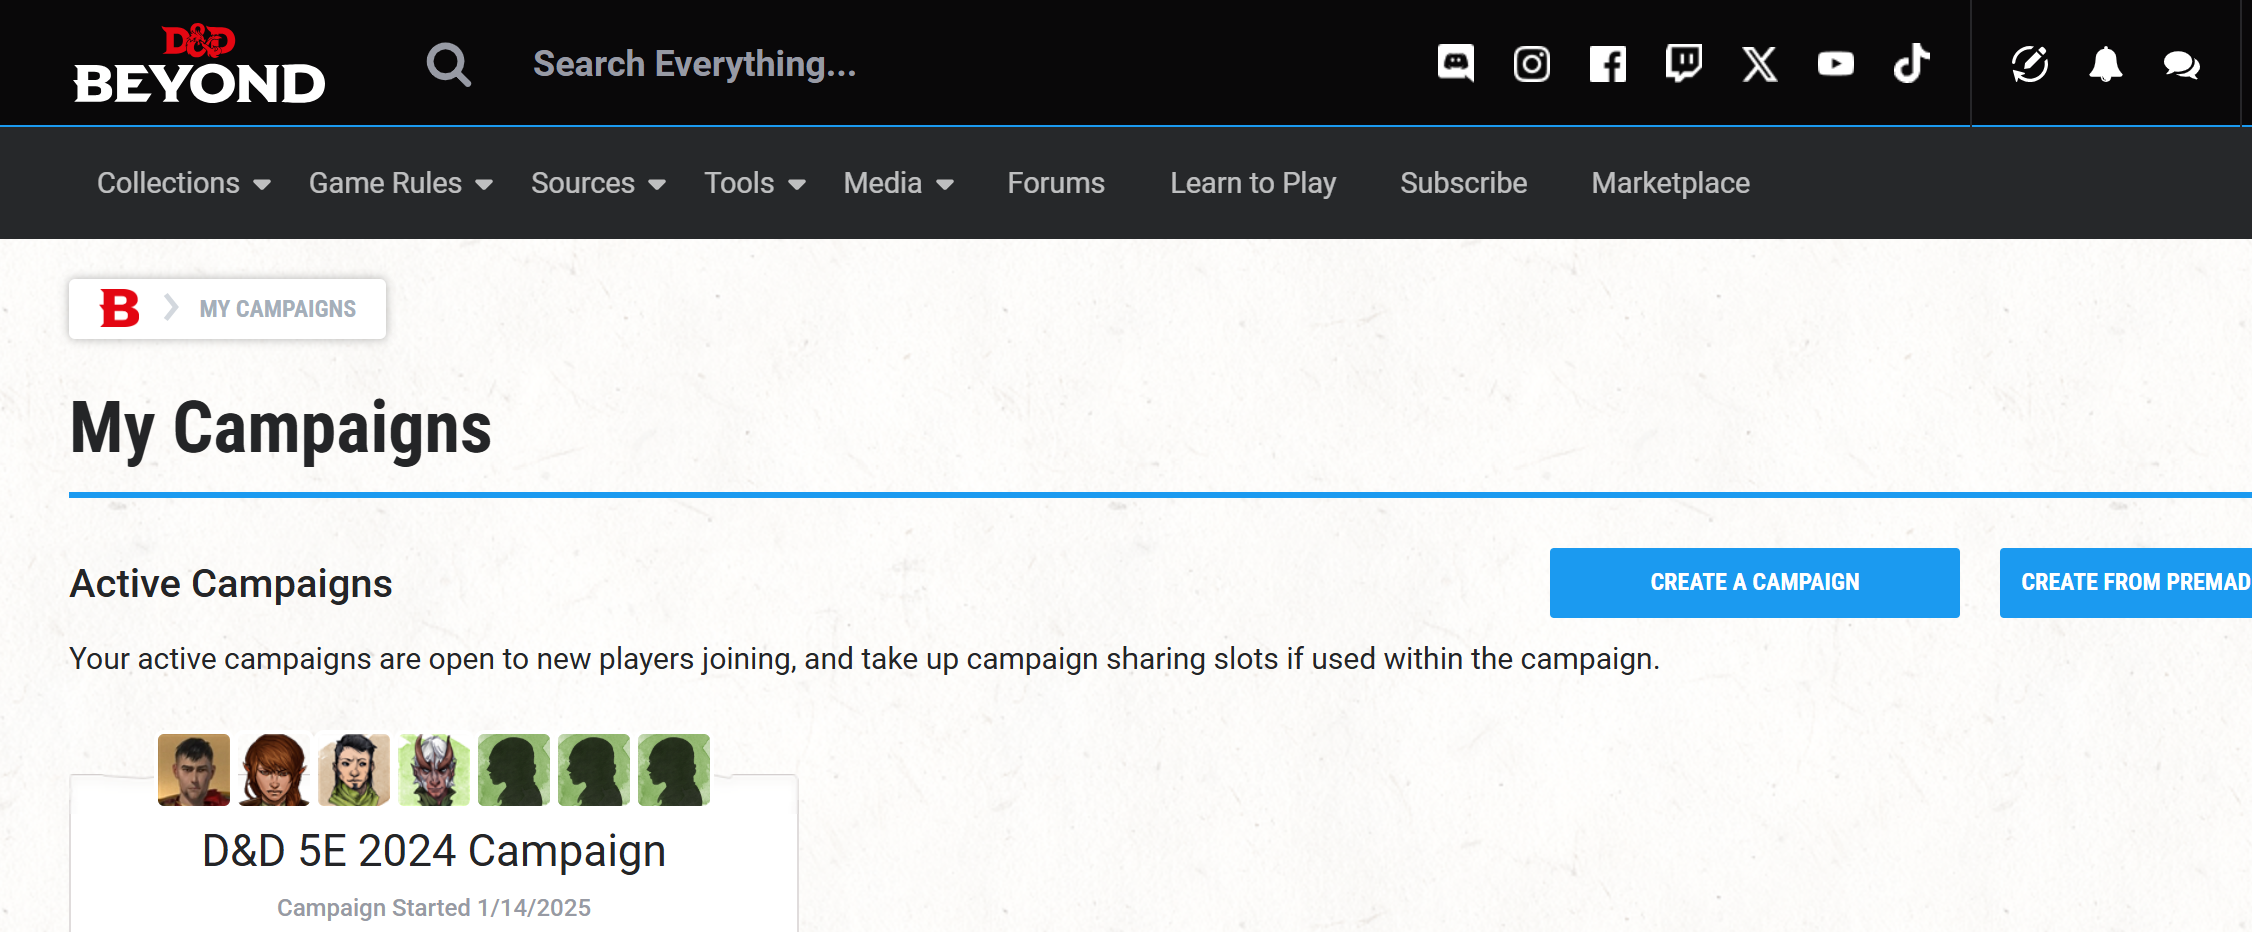Expand the Collections dropdown menu

(x=183, y=183)
